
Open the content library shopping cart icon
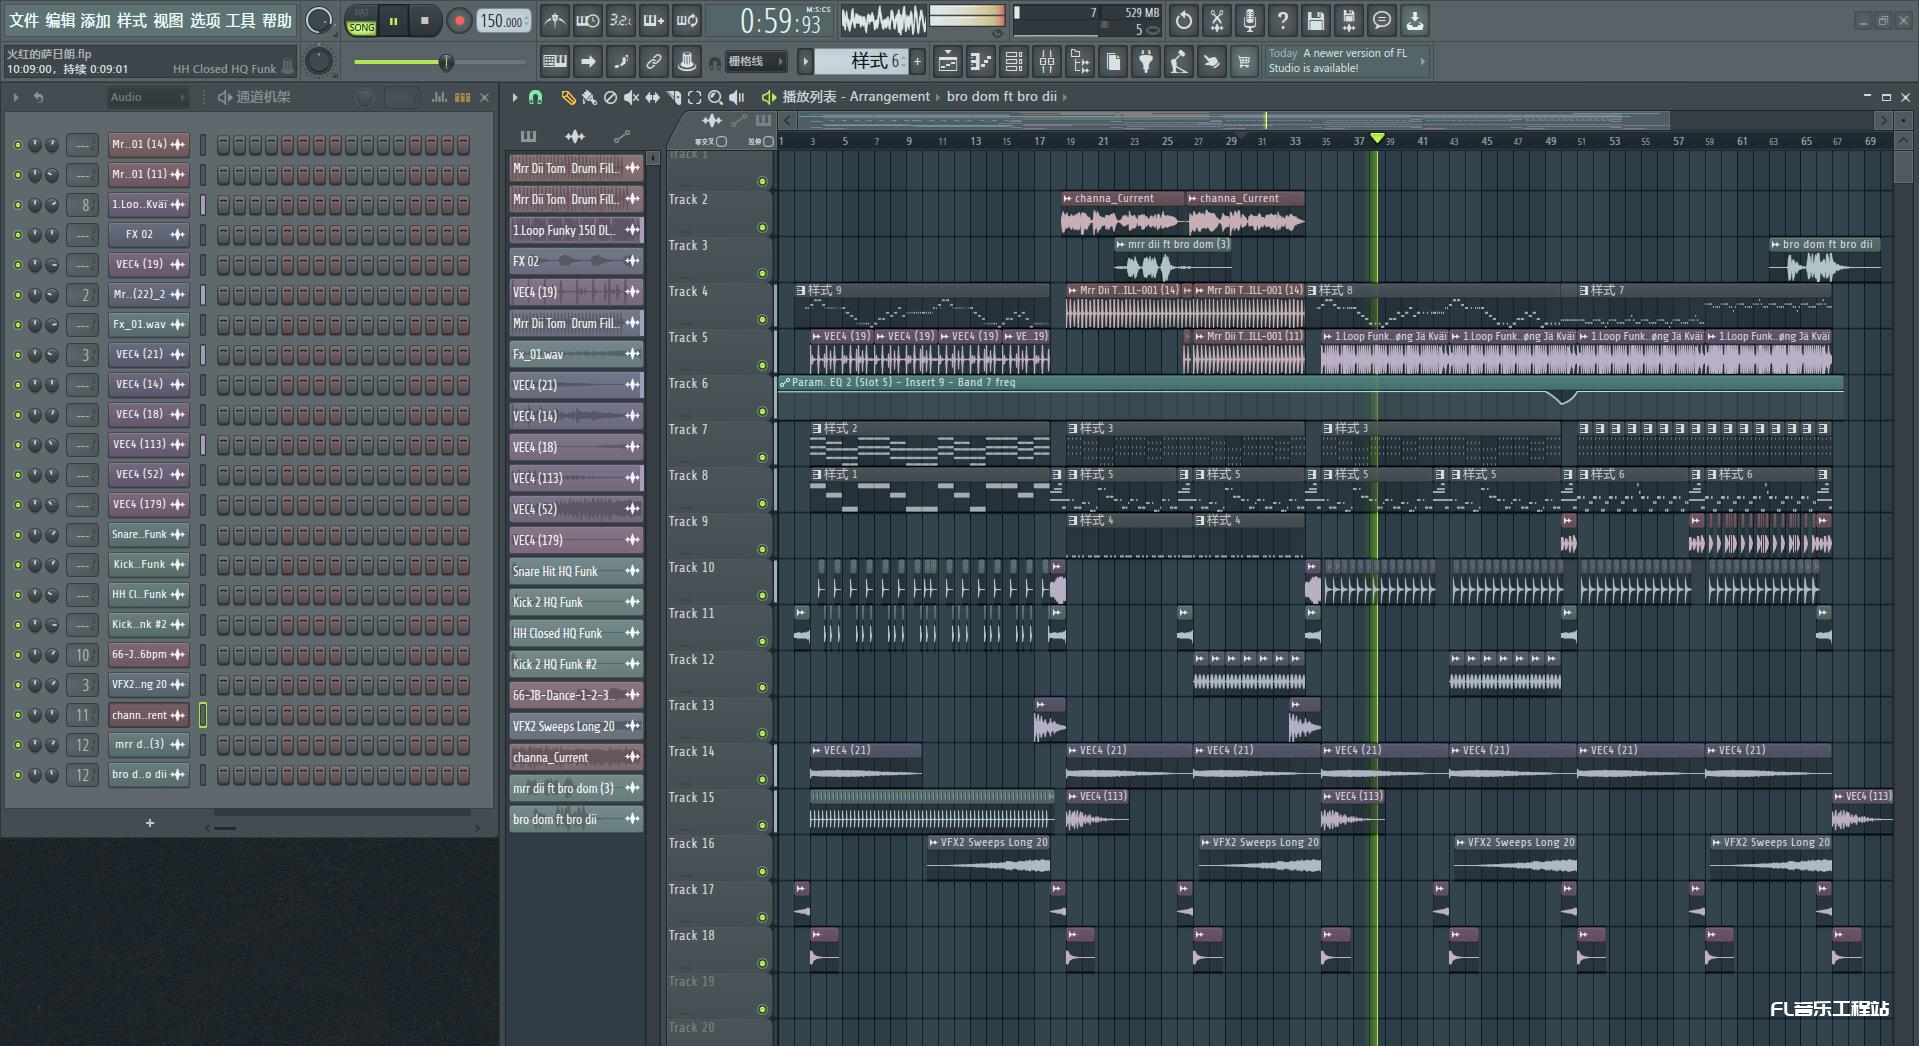click(1244, 62)
